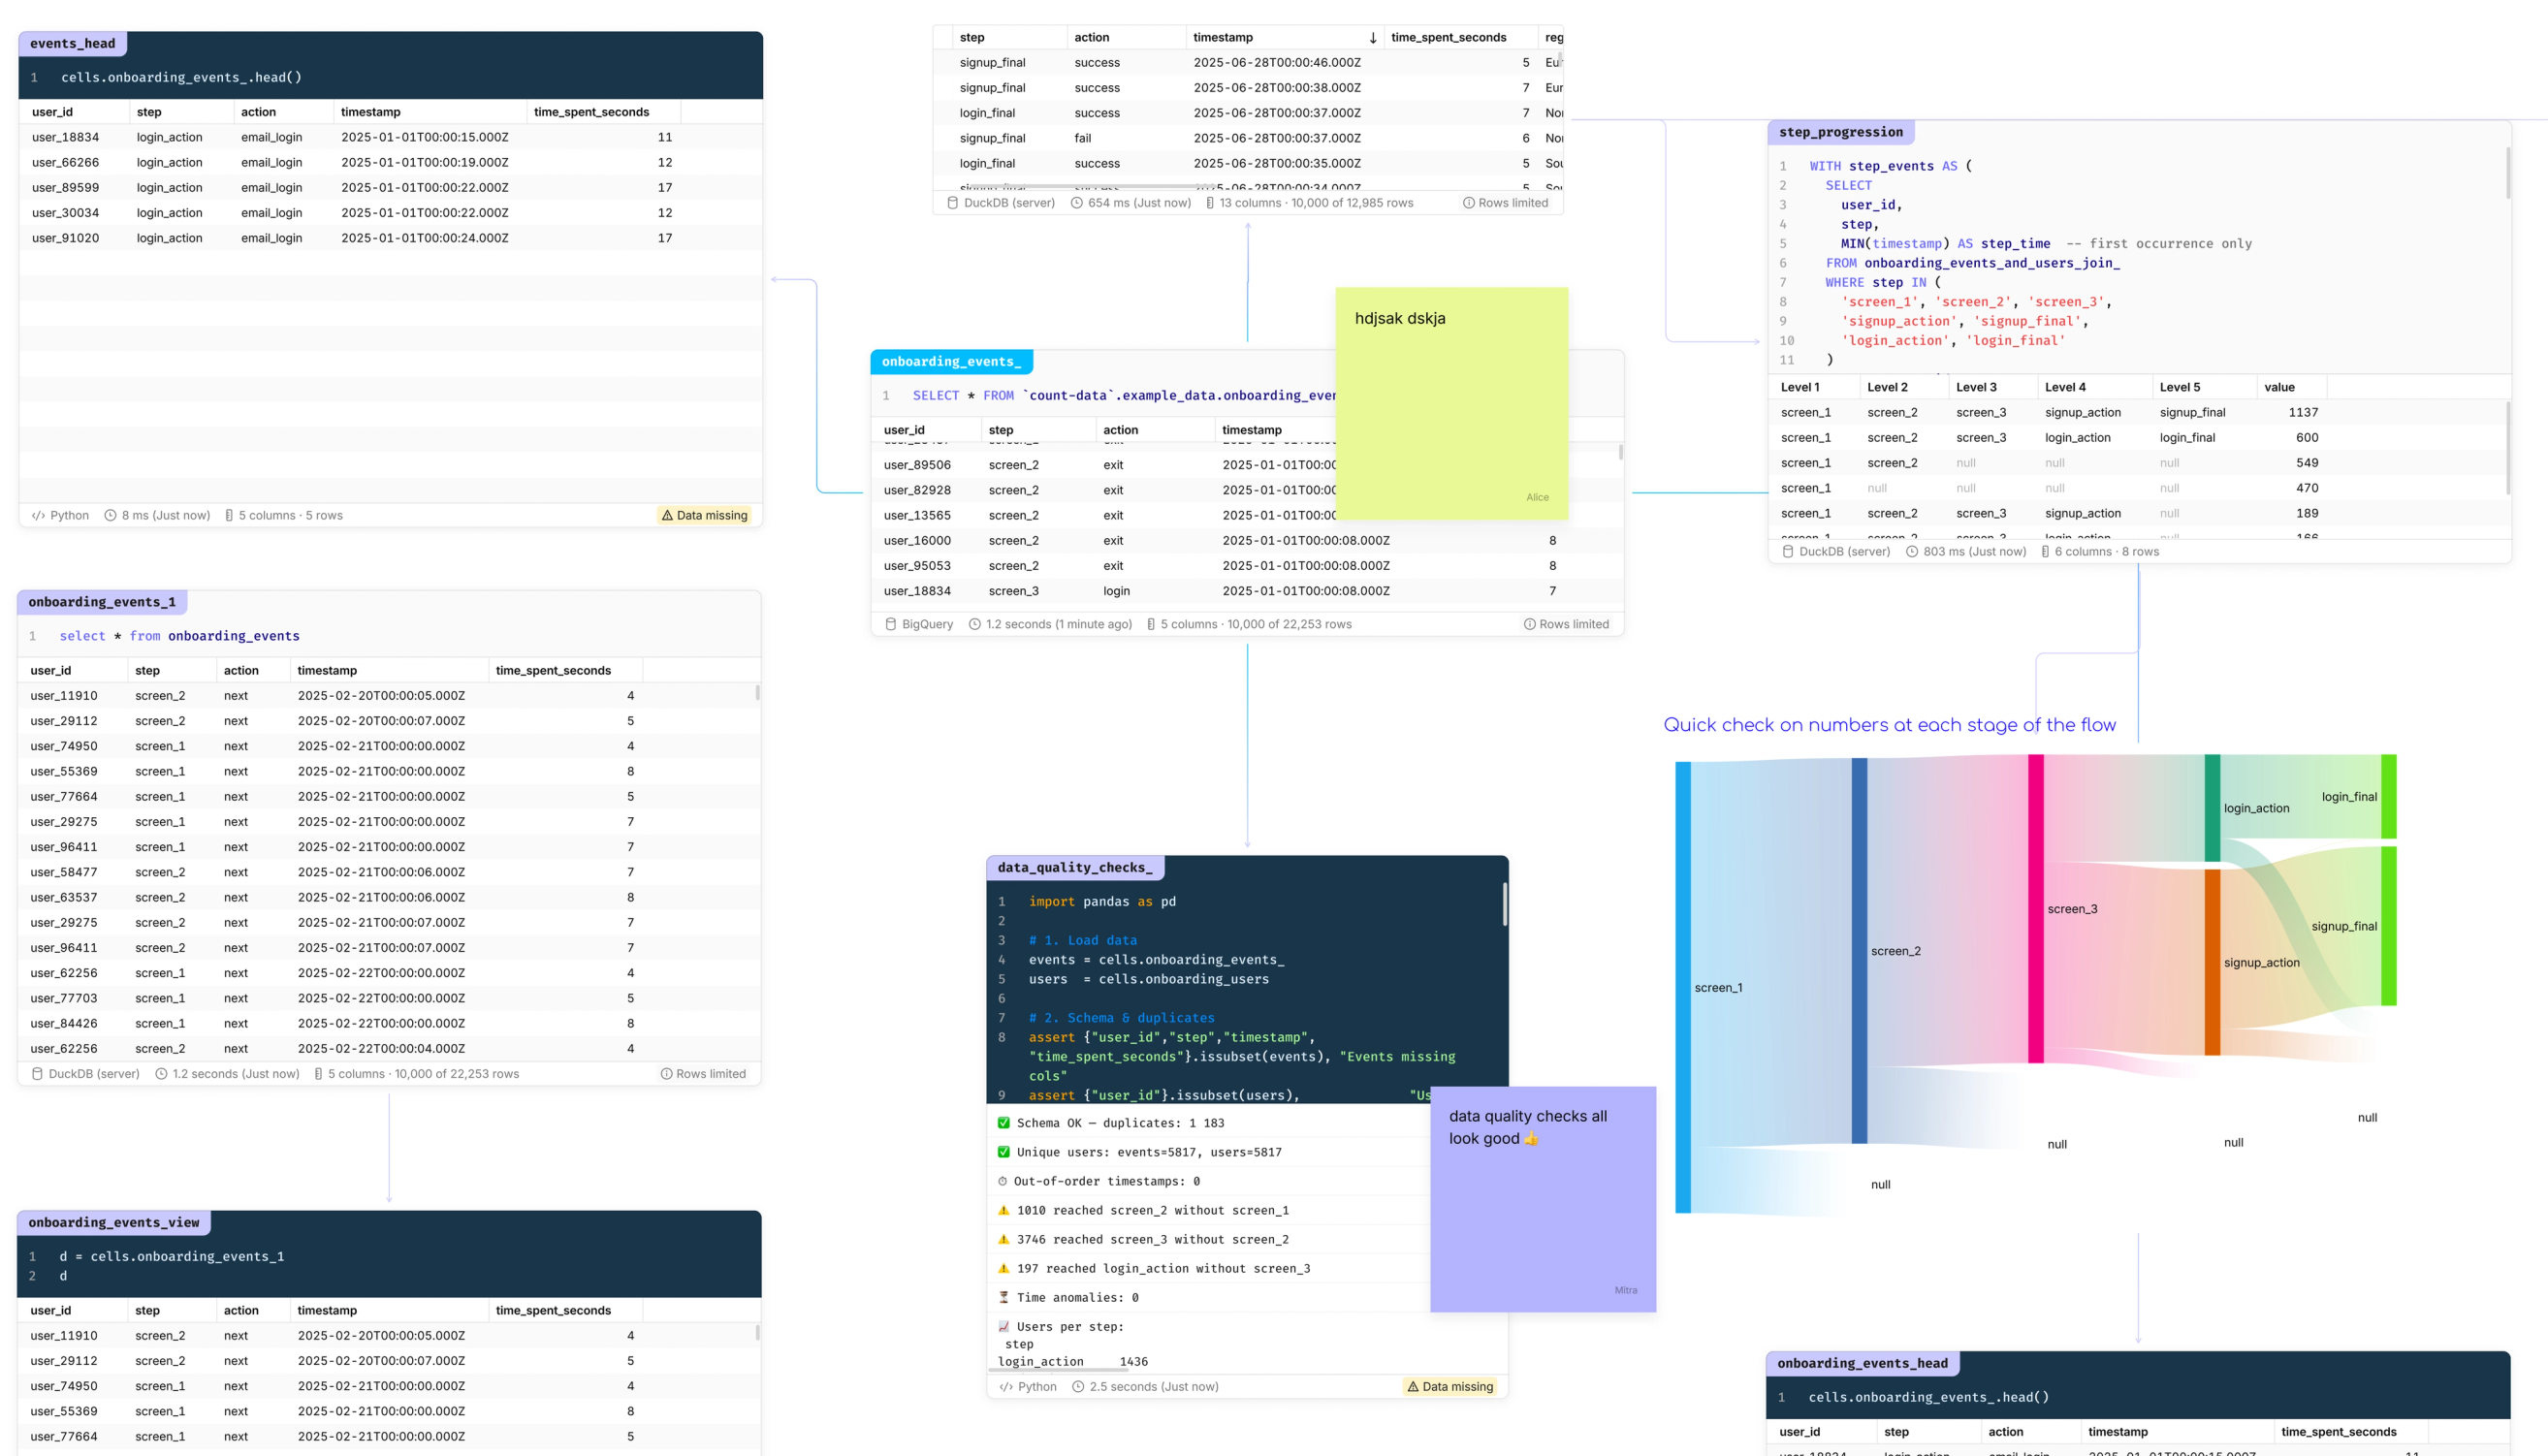Click Rows limited badge in onboarding_events_ cell
Viewport: 2548px width, 1456px height.
(1566, 624)
